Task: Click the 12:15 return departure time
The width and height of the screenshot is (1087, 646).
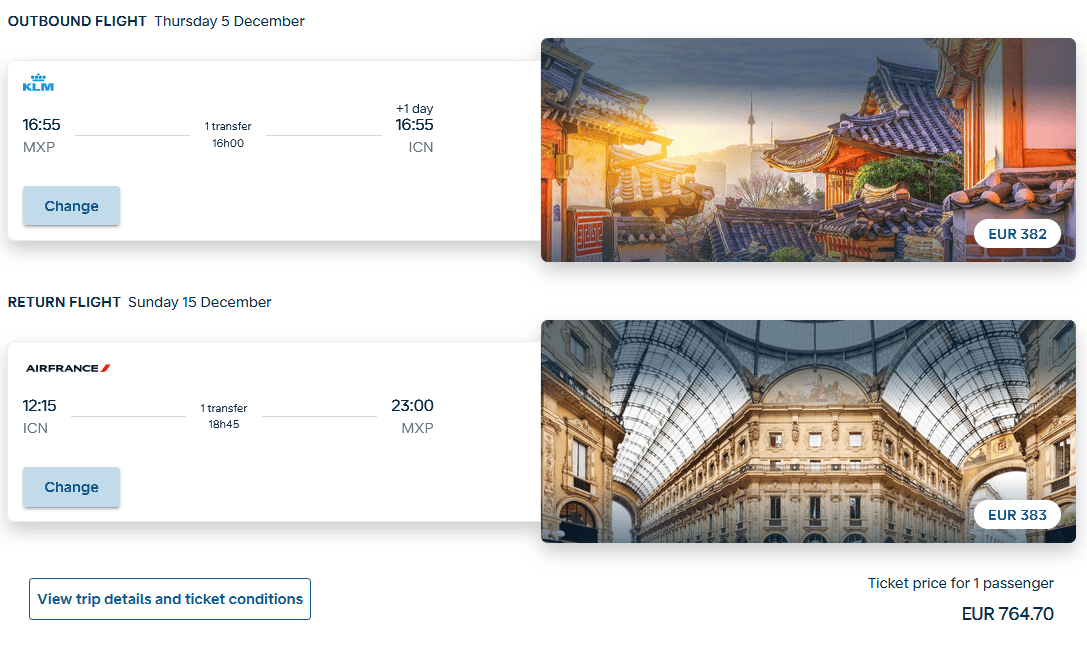Action: tap(40, 405)
